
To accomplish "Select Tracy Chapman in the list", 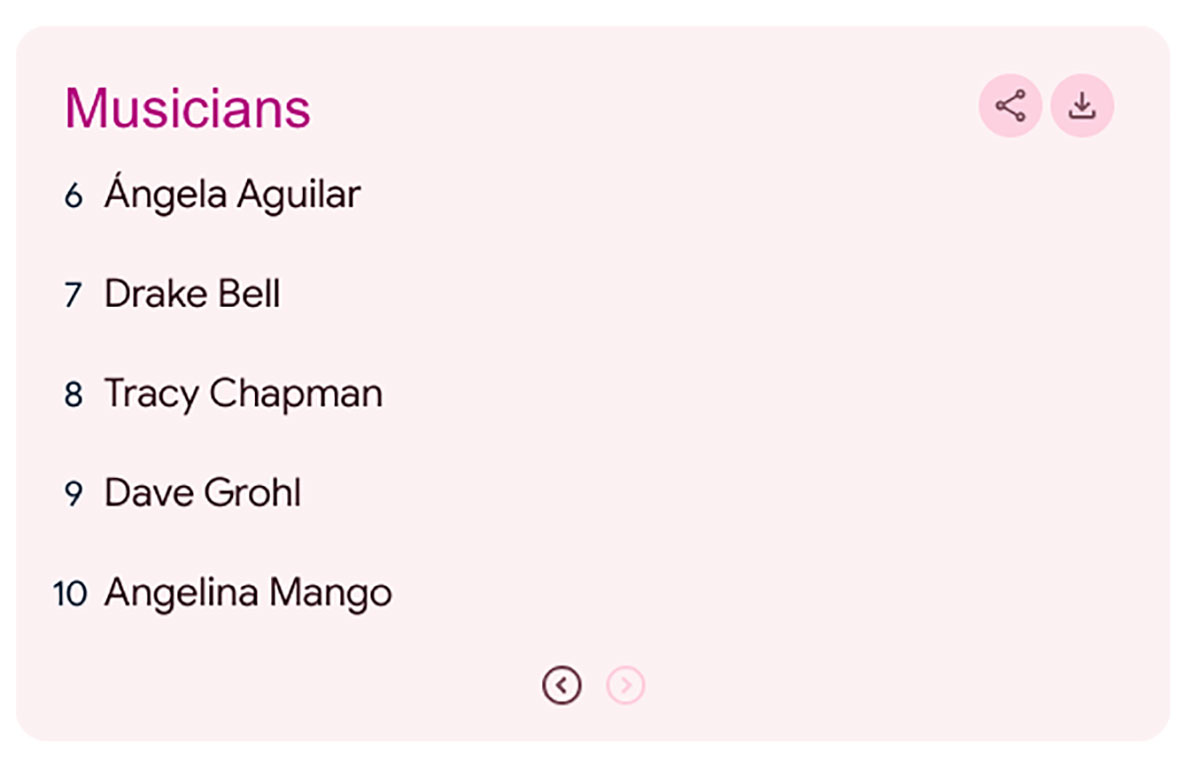I will pos(243,394).
